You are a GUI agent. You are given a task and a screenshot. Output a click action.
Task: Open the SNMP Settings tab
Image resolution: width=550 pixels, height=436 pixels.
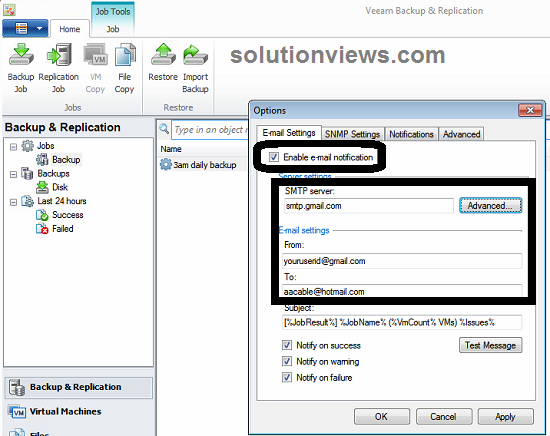[353, 134]
